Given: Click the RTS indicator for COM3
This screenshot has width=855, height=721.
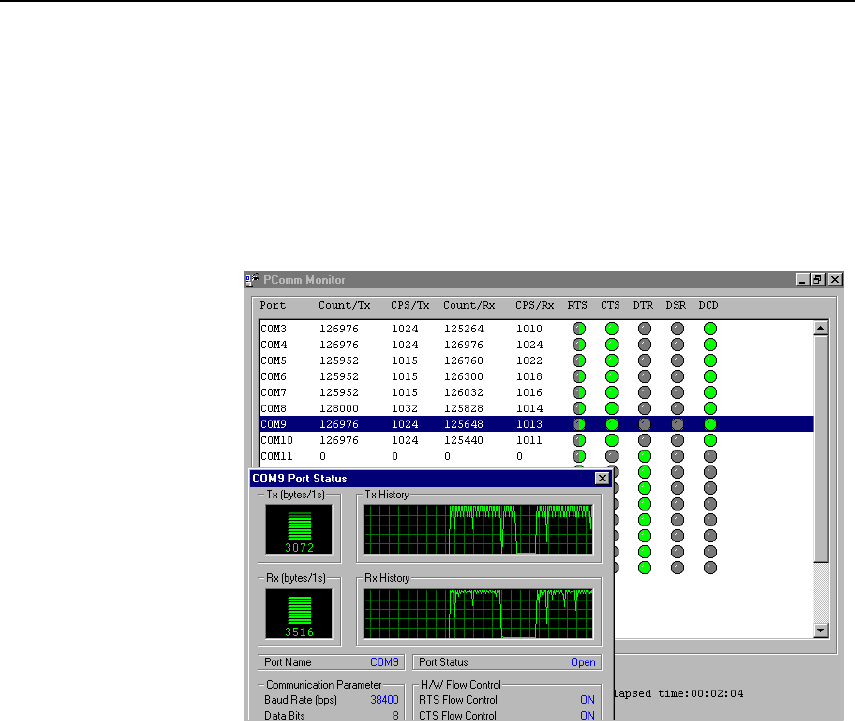Looking at the screenshot, I should (x=578, y=328).
